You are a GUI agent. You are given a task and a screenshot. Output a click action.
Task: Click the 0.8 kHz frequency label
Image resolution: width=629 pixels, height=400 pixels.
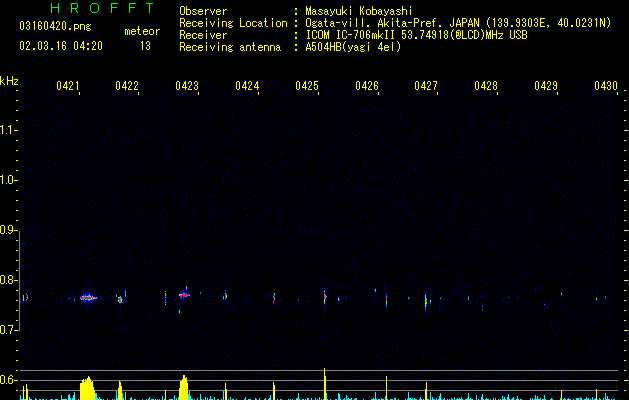tap(8, 280)
